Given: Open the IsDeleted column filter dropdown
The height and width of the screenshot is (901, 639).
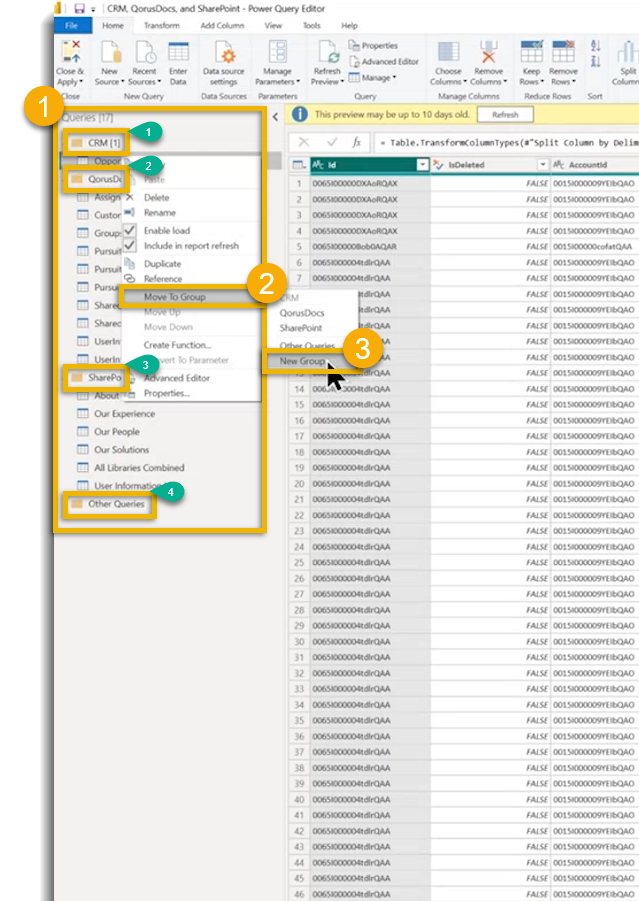Looking at the screenshot, I should pos(542,164).
